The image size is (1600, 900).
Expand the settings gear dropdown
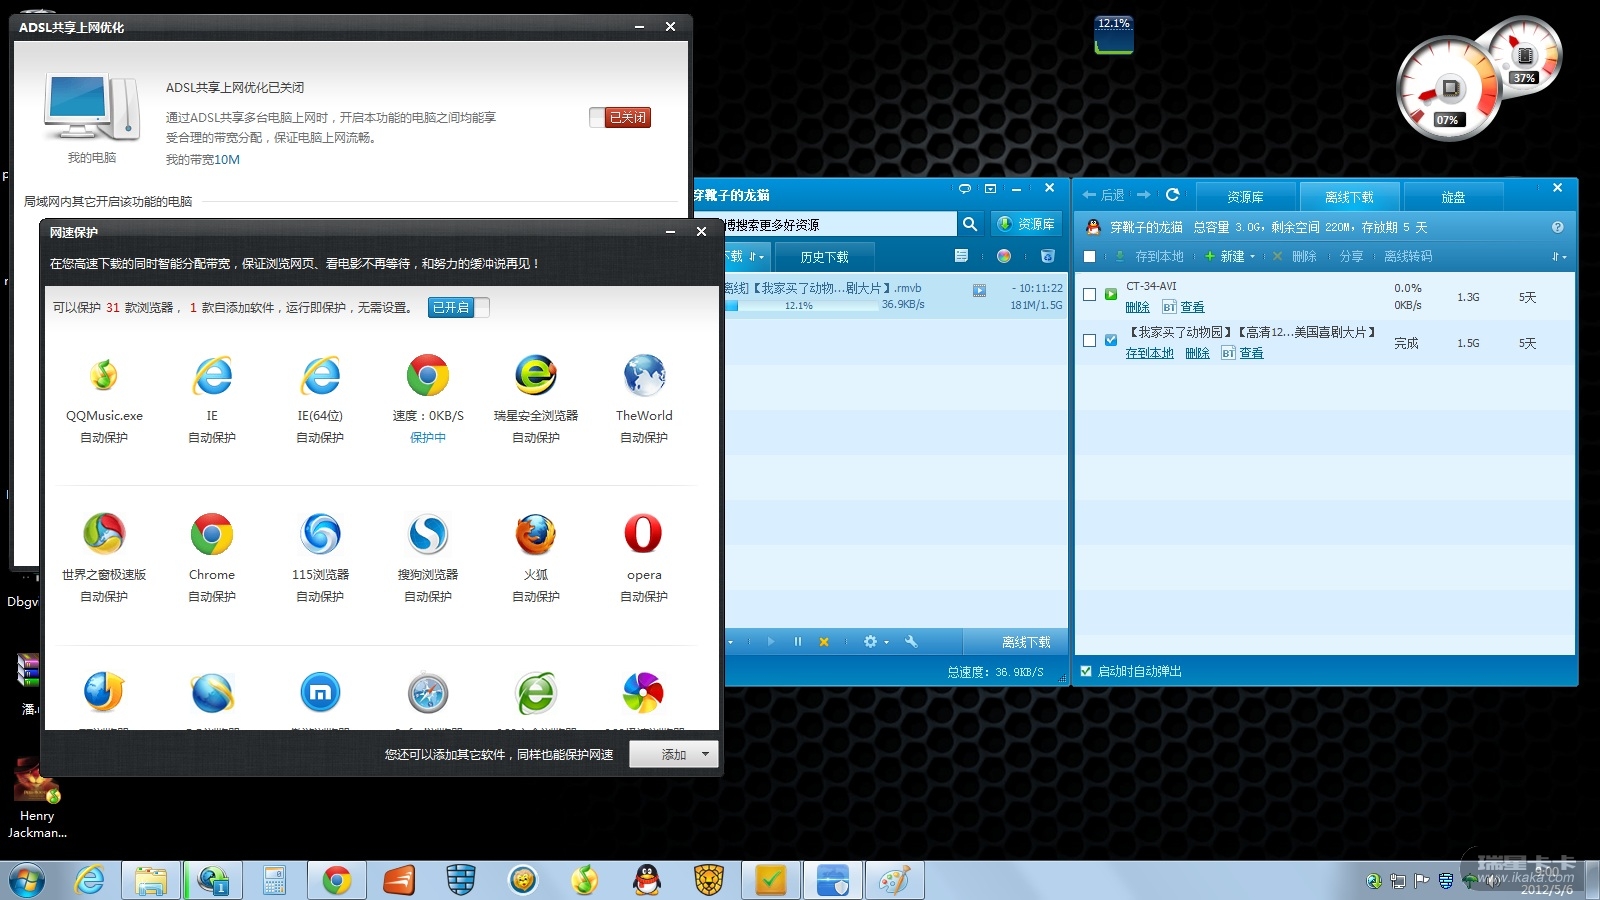tap(875, 642)
